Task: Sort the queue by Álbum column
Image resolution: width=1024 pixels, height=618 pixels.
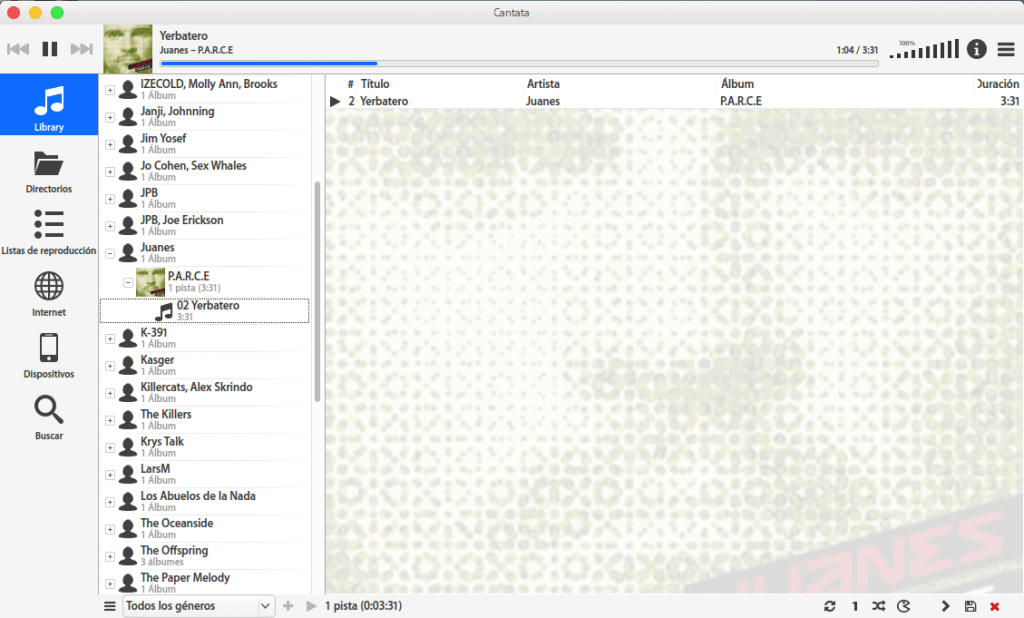Action: [737, 84]
